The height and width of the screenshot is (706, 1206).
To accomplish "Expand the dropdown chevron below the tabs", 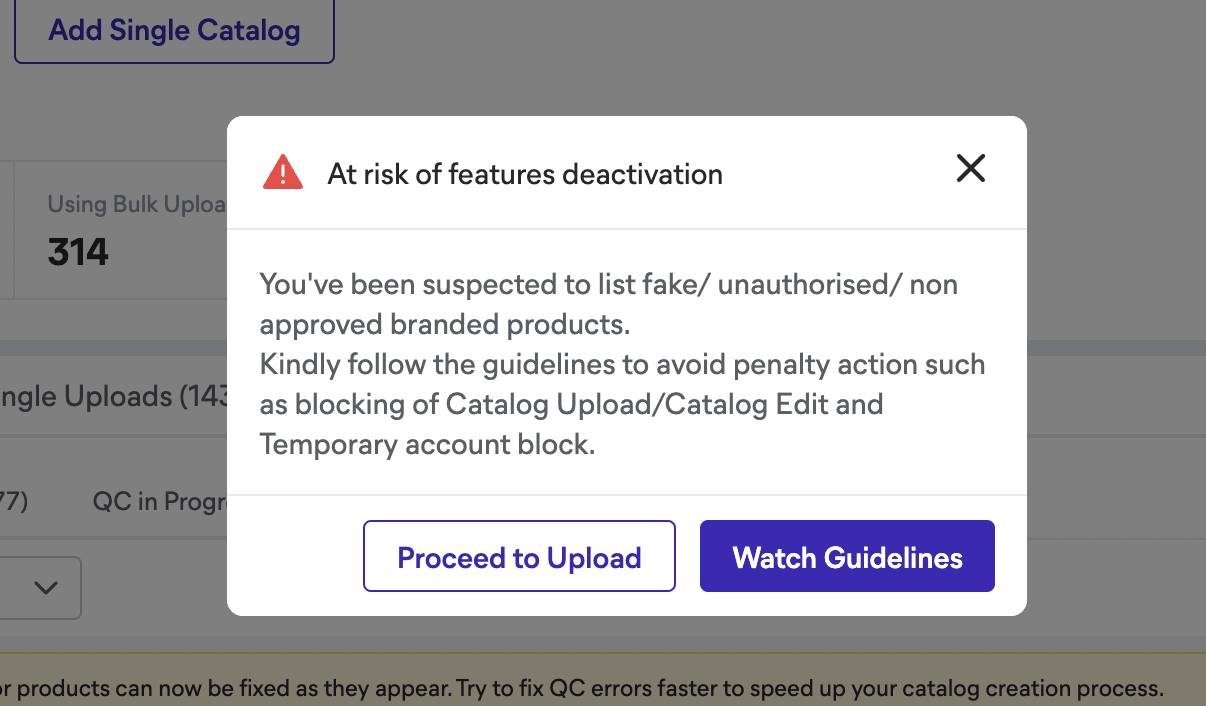I will 46,587.
